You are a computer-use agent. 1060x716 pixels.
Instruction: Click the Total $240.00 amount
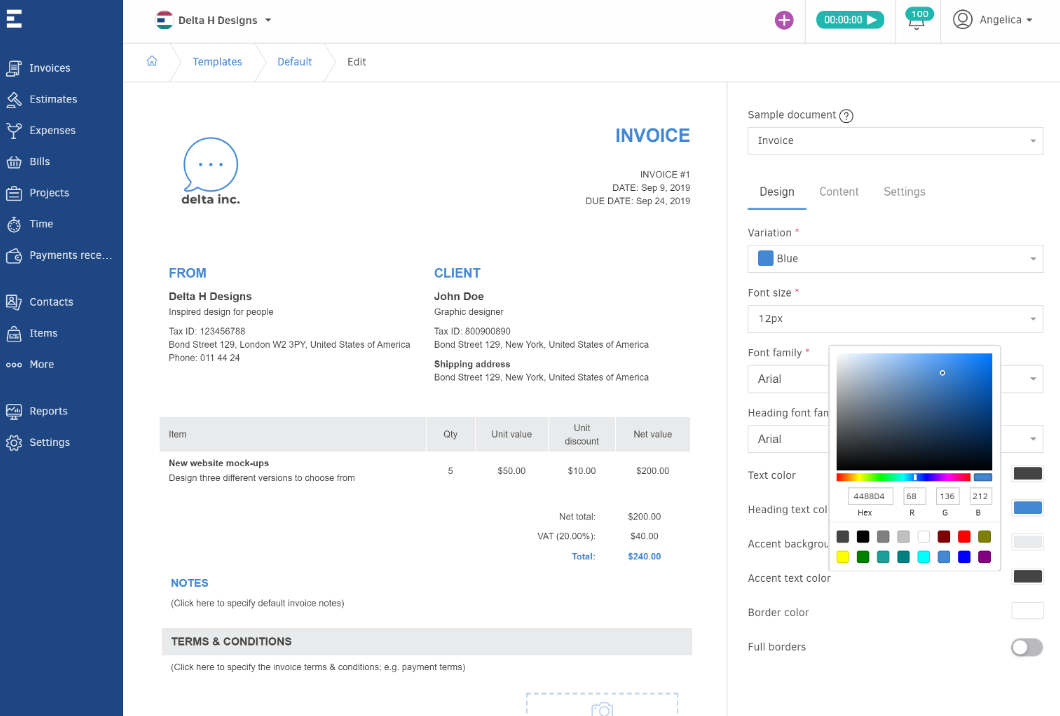[644, 556]
